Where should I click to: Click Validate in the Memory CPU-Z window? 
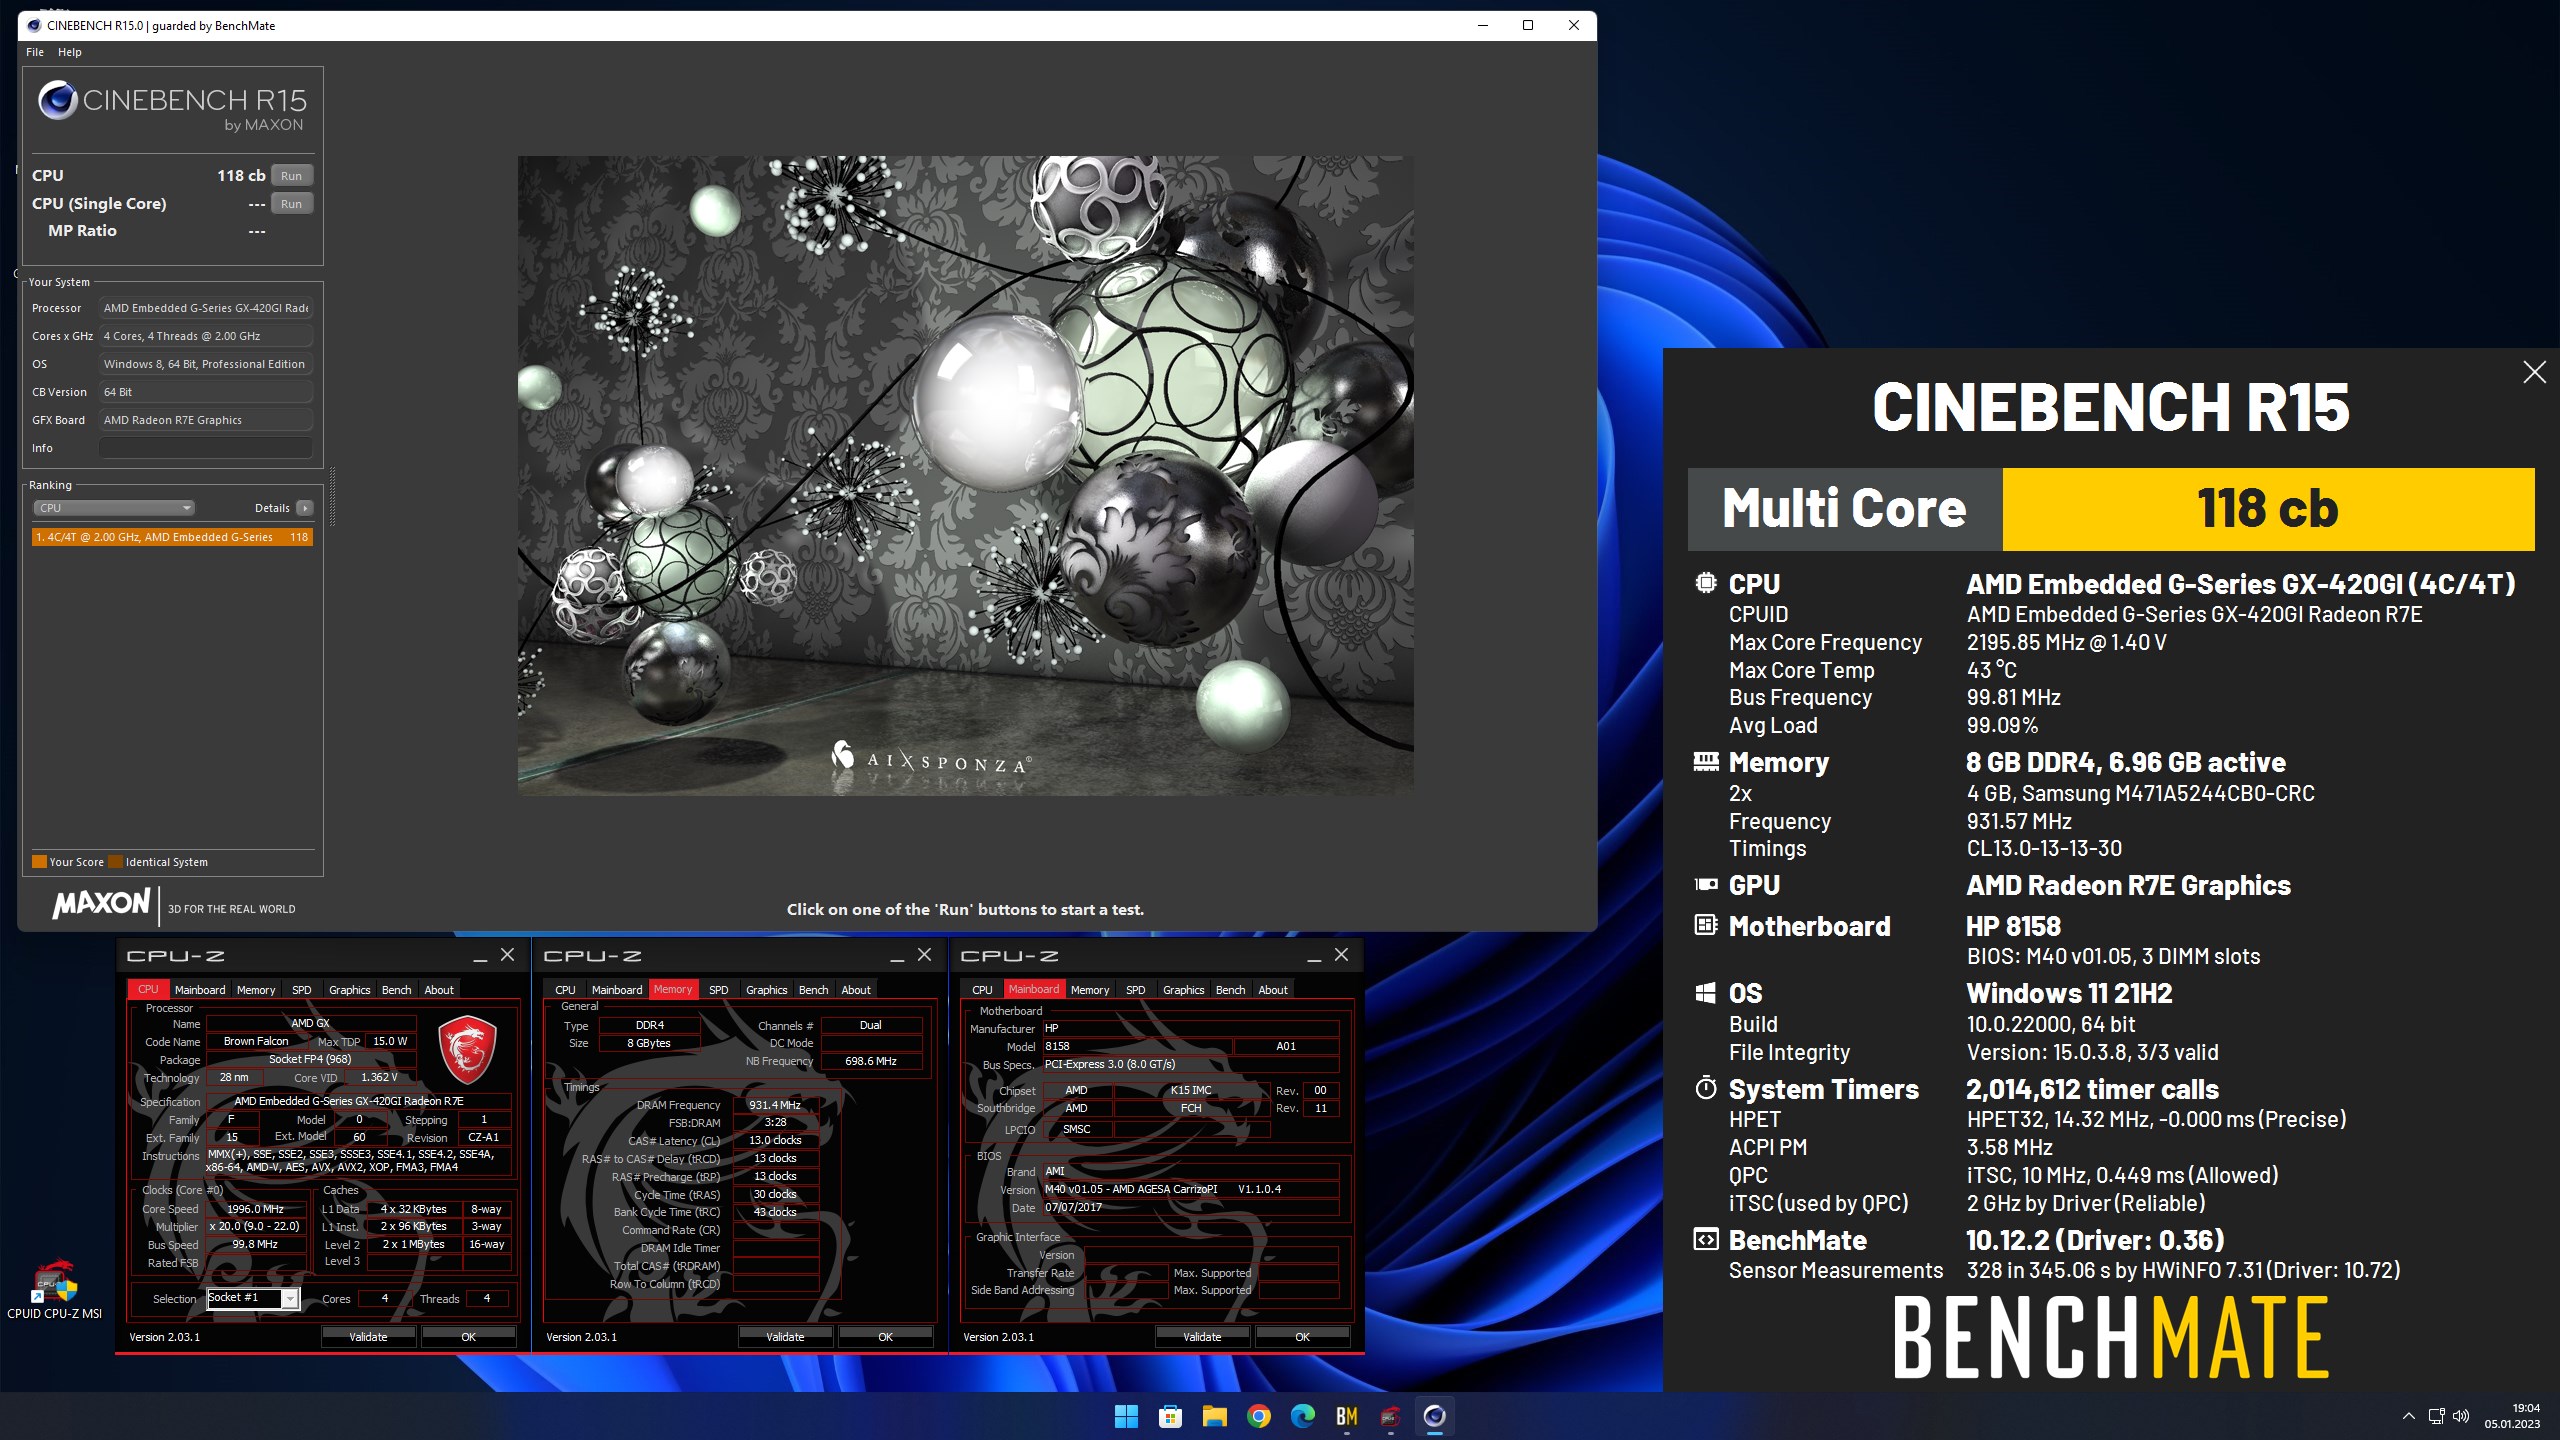click(785, 1336)
